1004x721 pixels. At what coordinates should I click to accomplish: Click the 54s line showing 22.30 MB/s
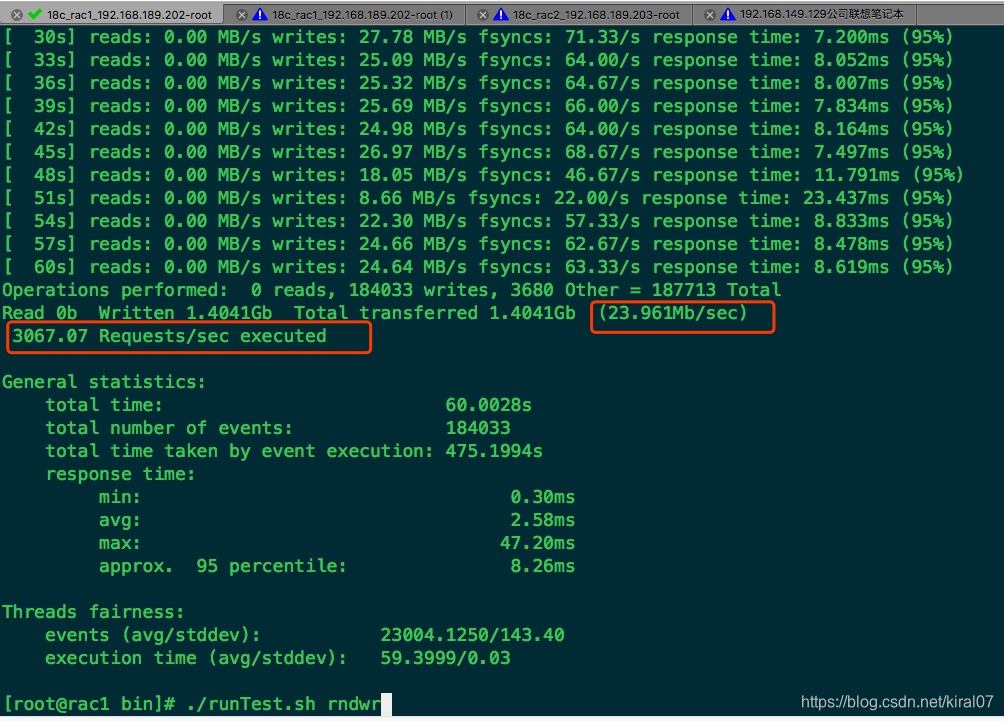(x=478, y=221)
